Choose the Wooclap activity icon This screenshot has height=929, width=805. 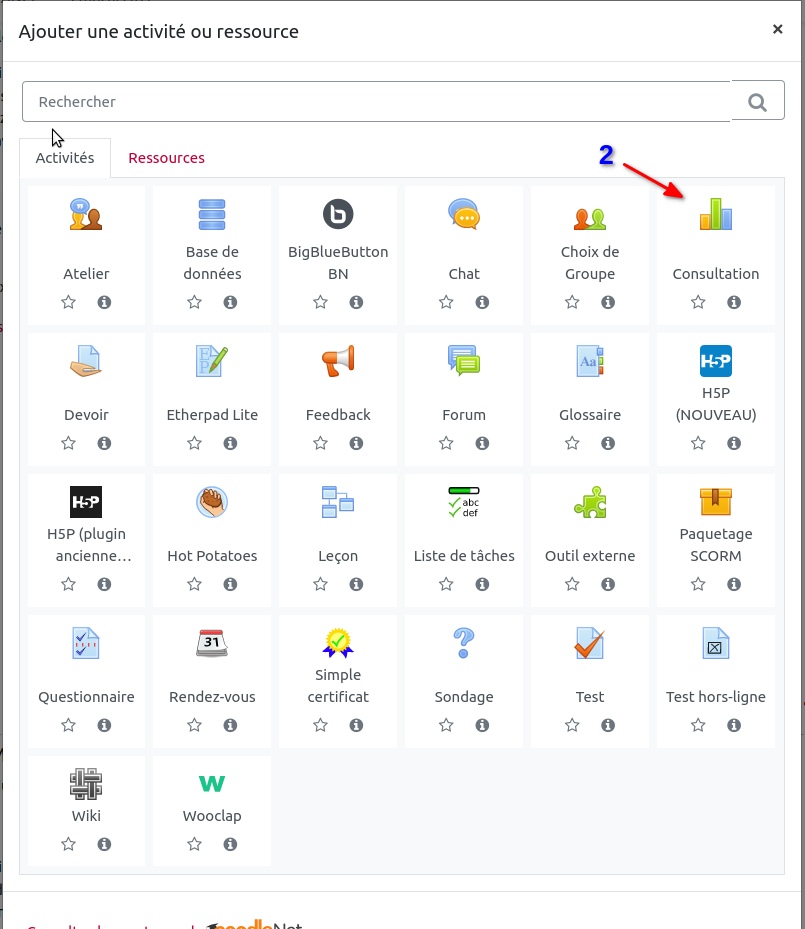(x=212, y=783)
